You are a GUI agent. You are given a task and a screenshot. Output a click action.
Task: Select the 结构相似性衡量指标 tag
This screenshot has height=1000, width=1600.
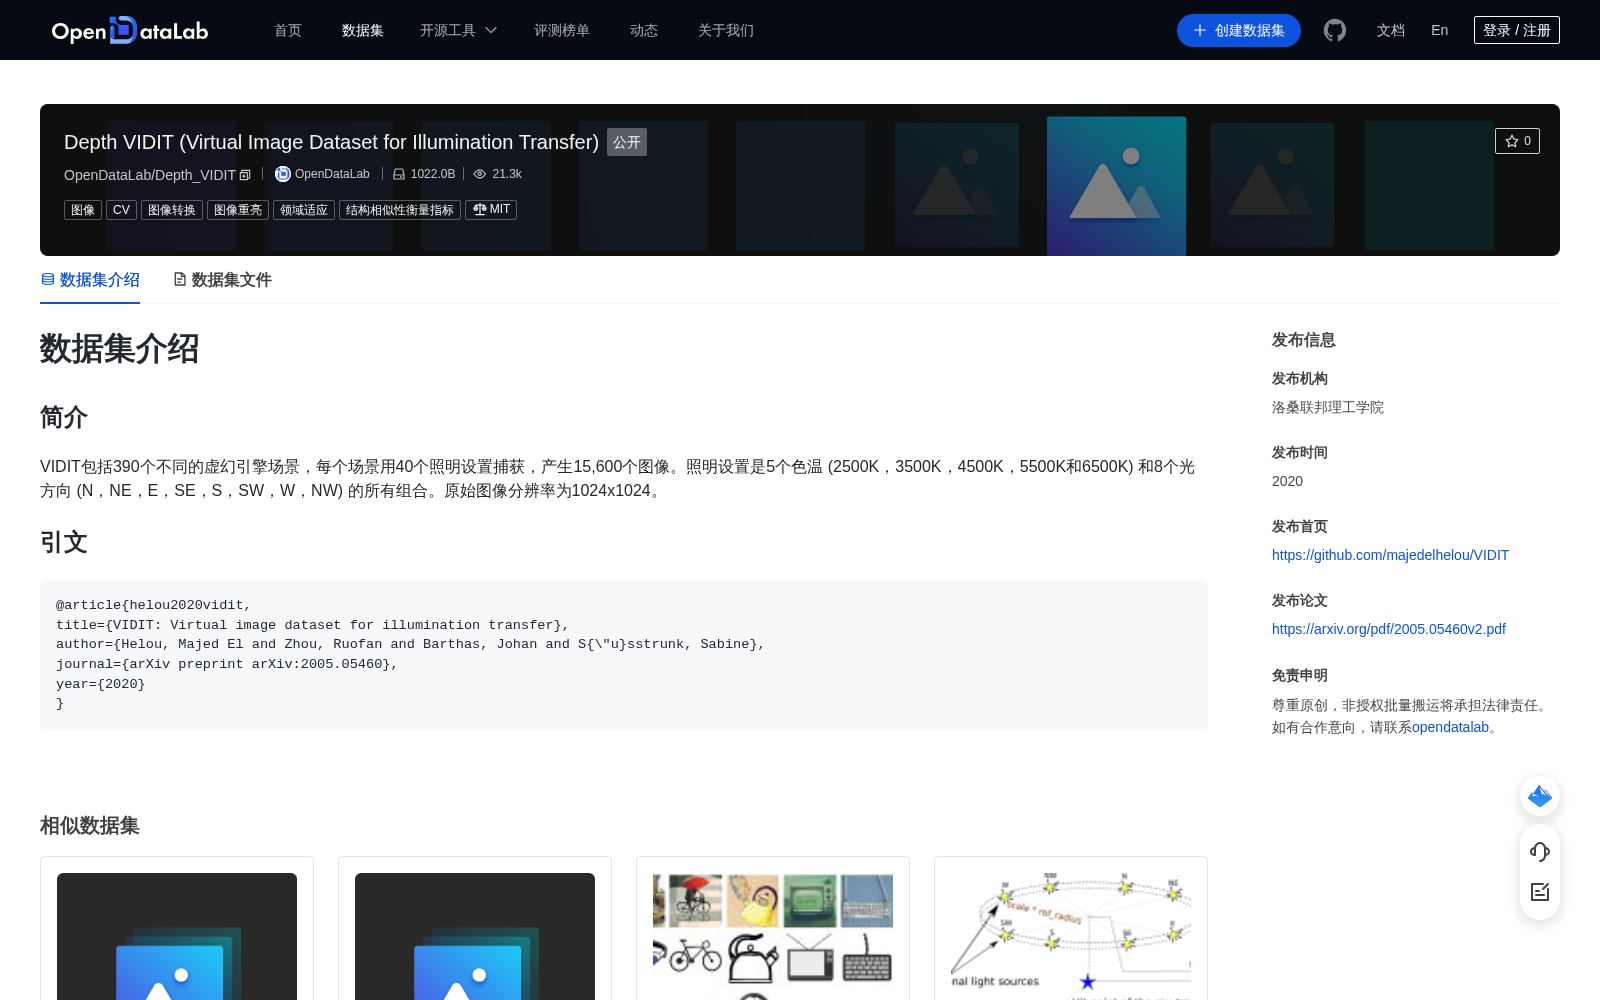(x=400, y=210)
